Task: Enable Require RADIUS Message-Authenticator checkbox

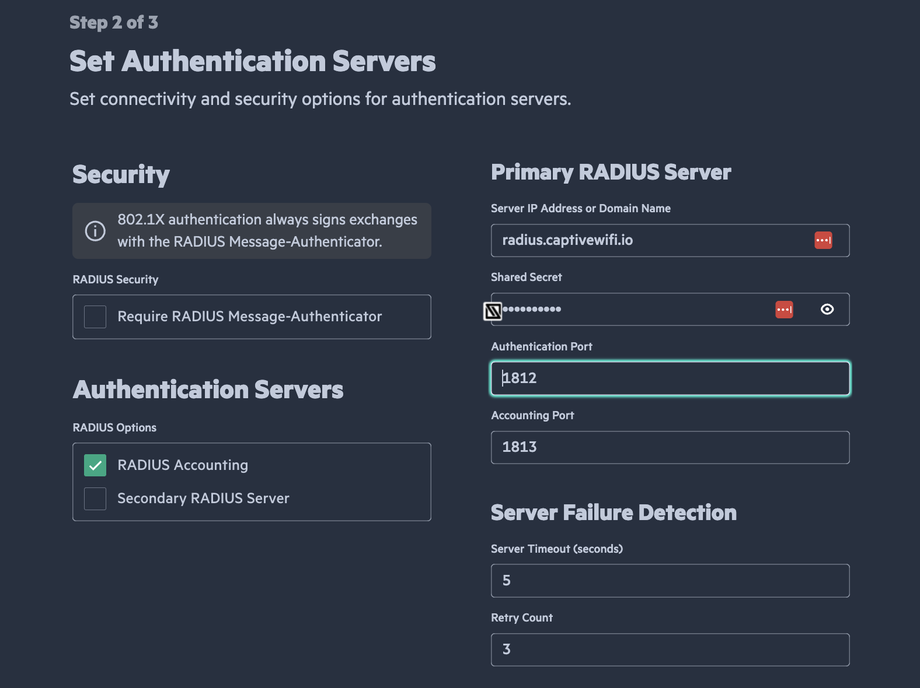Action: (x=95, y=317)
